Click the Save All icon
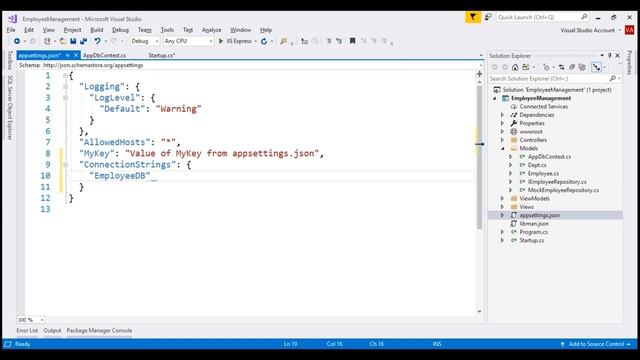This screenshot has height=360, width=640. tap(84, 41)
